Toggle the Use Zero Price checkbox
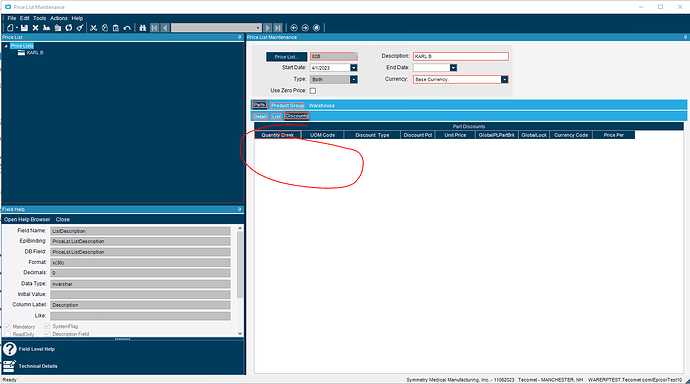This screenshot has height=384, width=690. [313, 91]
